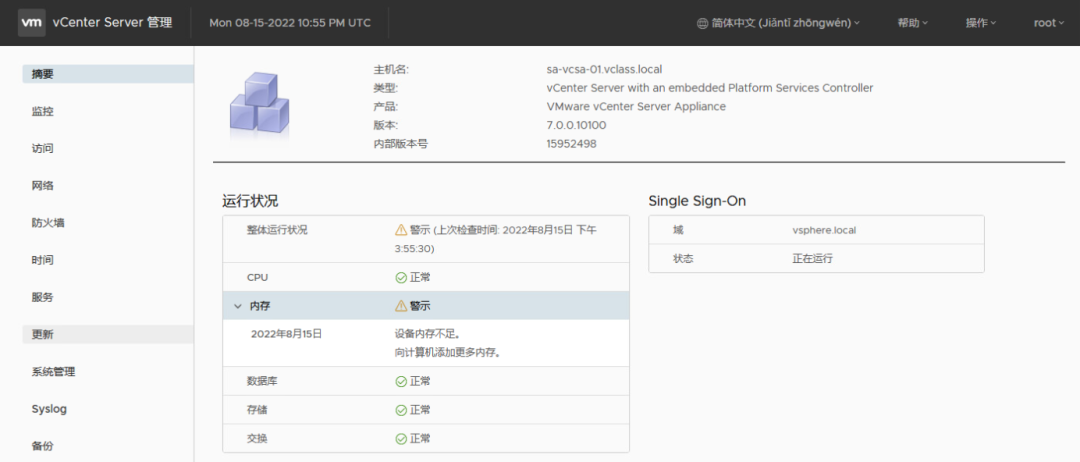This screenshot has width=1080, height=462.
Task: Open the 操作 actions dropdown
Action: (980, 23)
